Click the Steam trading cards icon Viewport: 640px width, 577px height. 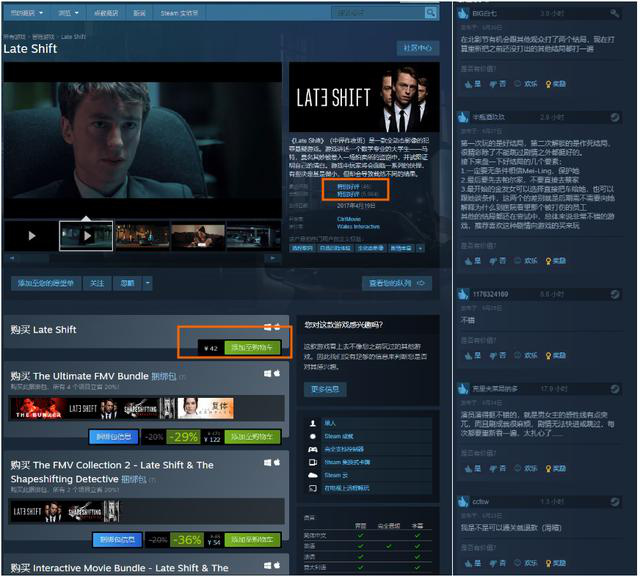coord(313,462)
